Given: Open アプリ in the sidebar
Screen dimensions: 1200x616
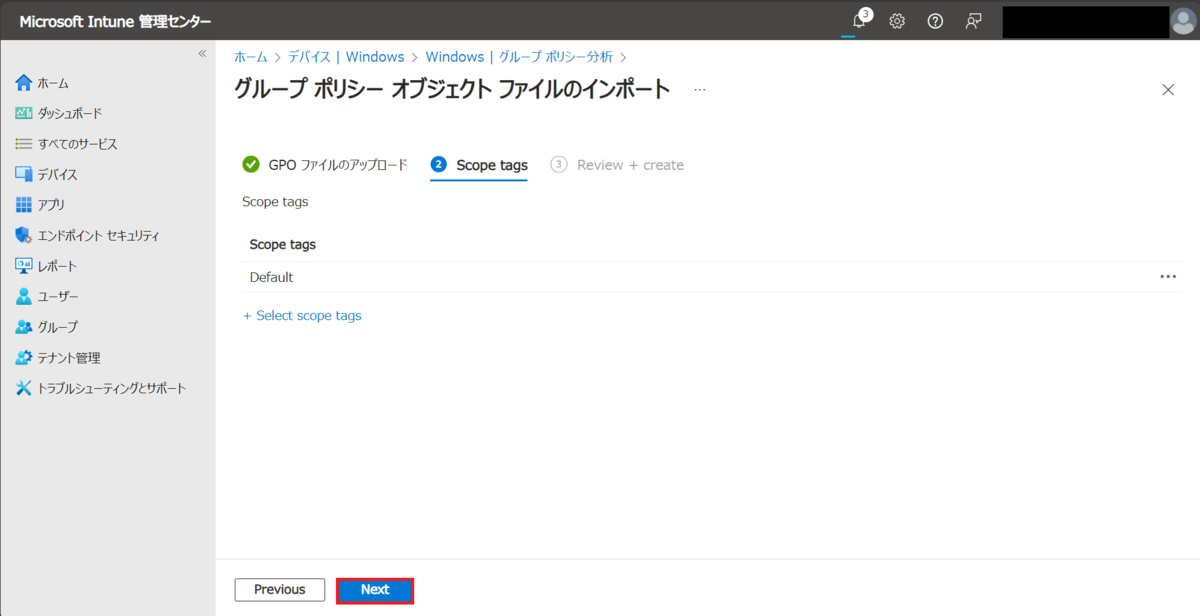Looking at the screenshot, I should click(52, 205).
